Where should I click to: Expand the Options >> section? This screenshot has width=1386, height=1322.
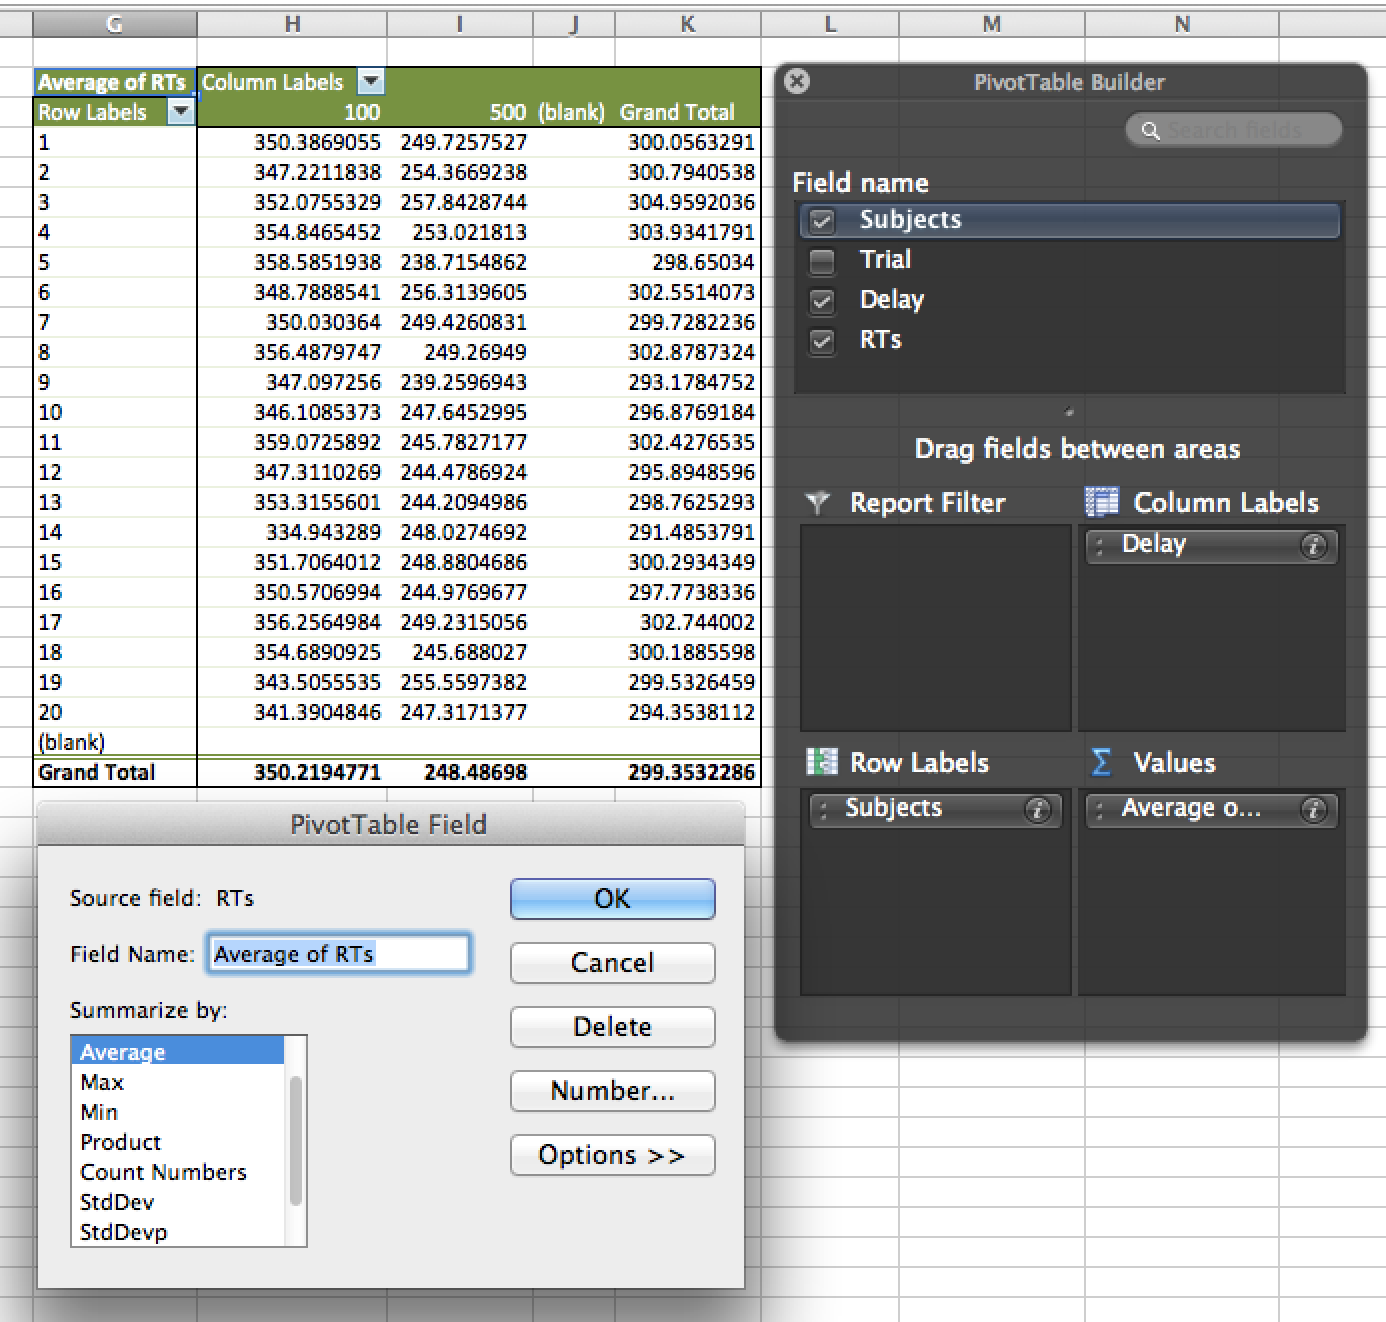pyautogui.click(x=612, y=1155)
